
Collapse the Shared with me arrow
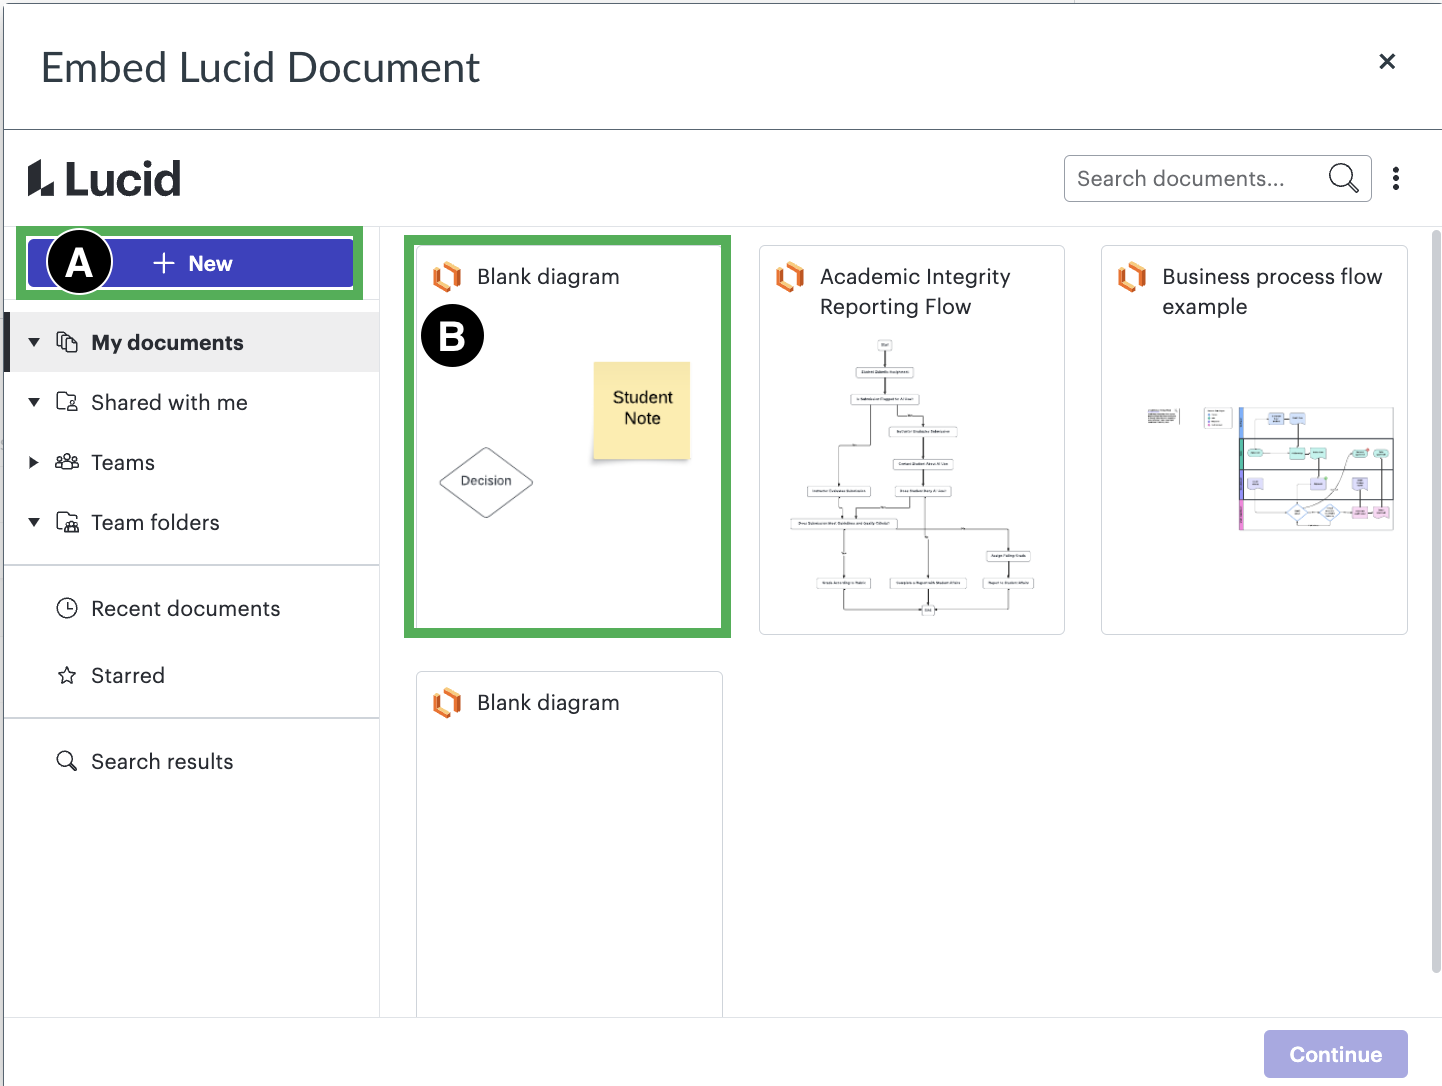coord(34,402)
